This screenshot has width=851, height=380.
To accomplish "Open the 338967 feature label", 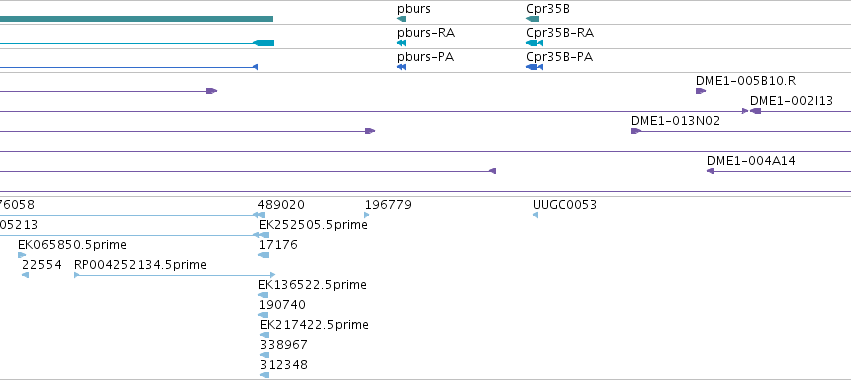I will 283,345.
